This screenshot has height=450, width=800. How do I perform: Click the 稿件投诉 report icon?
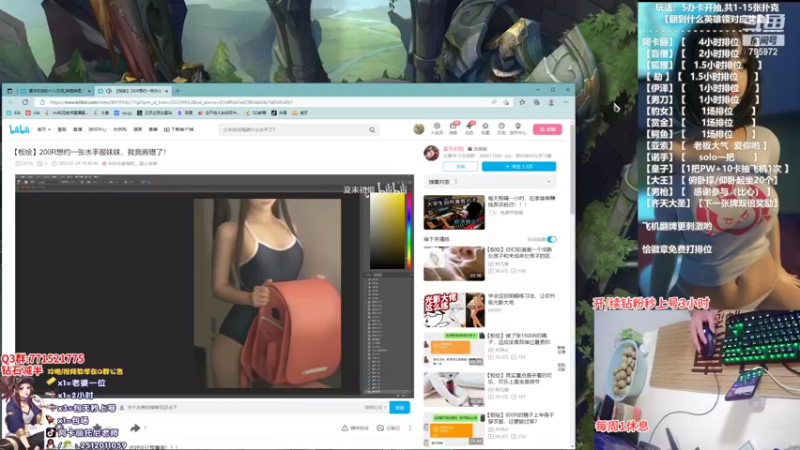point(355,428)
